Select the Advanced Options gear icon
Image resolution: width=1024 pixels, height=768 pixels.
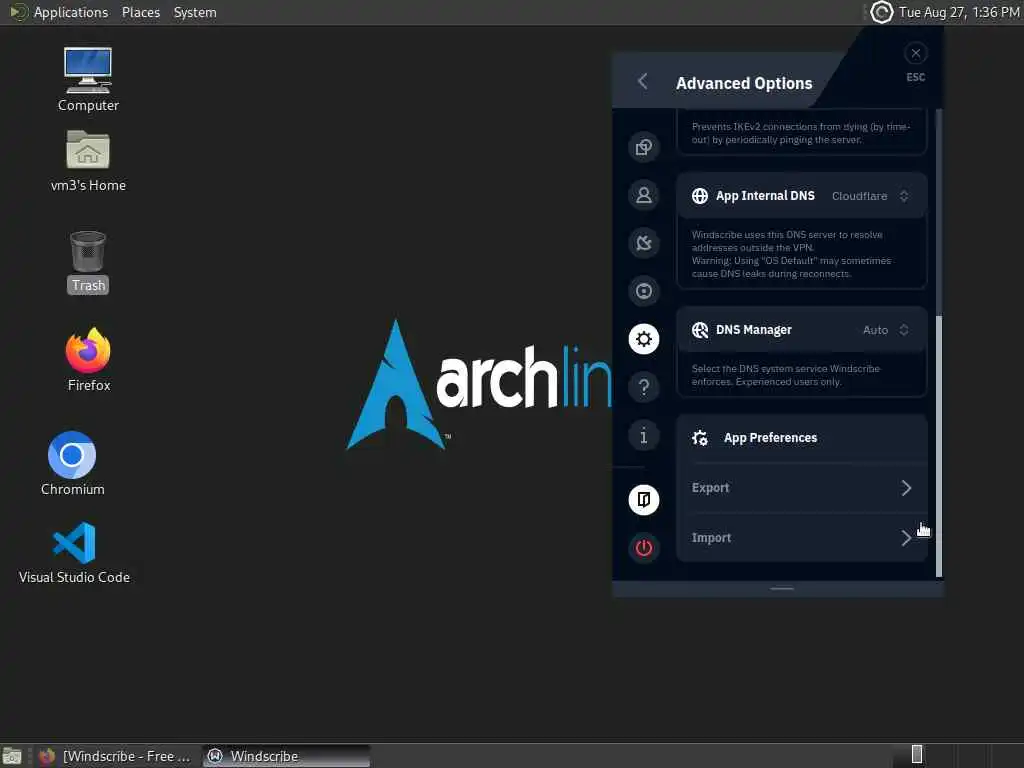tap(643, 339)
